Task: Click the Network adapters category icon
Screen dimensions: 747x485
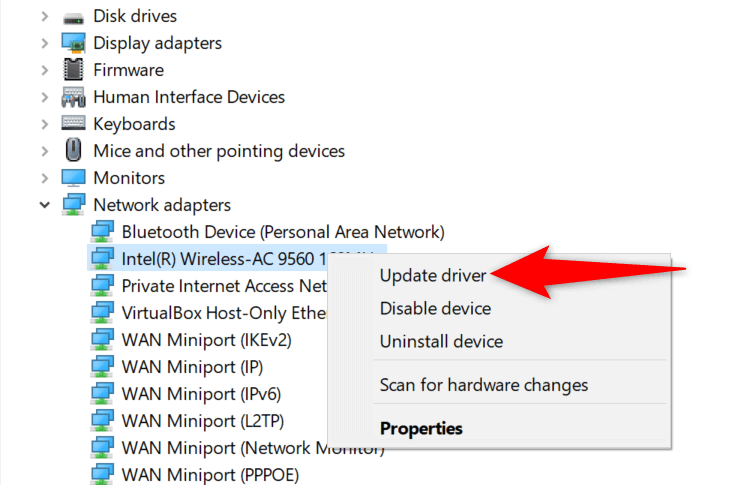Action: [x=73, y=205]
